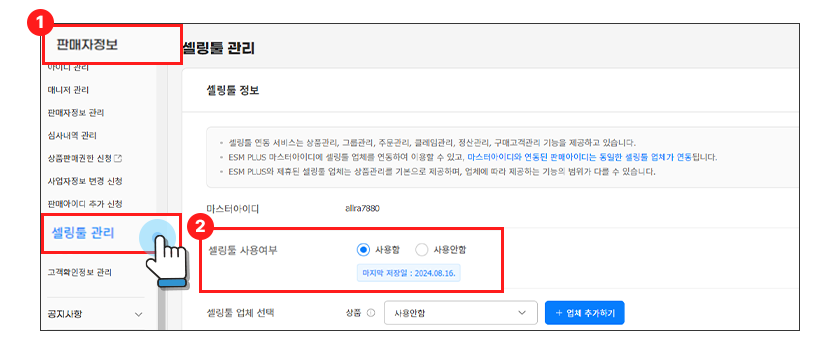840x361 pixels.
Task: Go to 매니저 관리 in sidebar
Action: tap(68, 89)
